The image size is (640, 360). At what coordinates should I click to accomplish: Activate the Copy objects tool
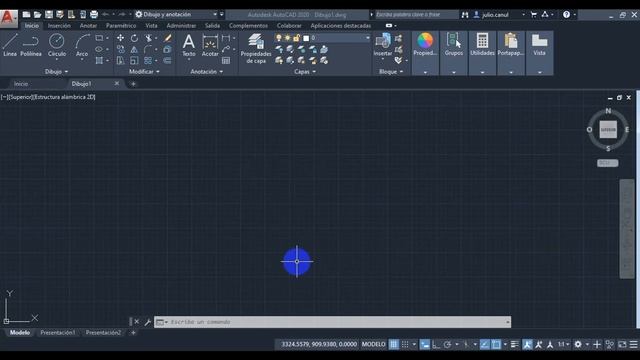[x=120, y=49]
